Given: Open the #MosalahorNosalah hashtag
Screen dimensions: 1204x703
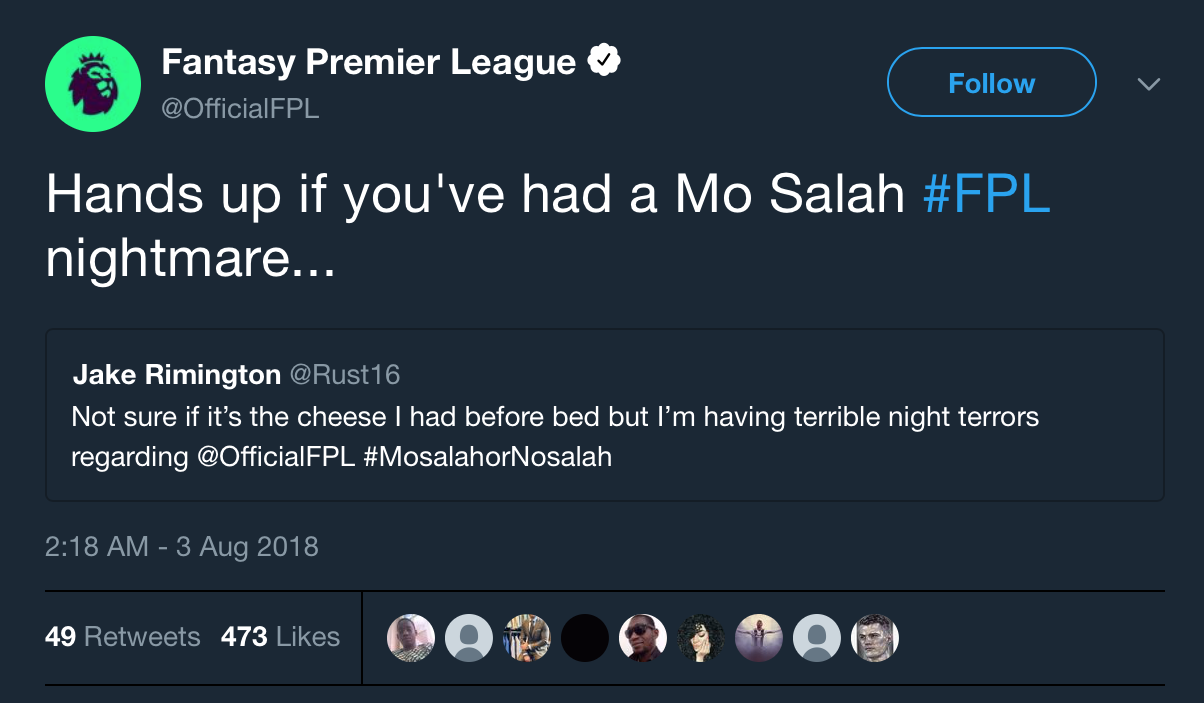Looking at the screenshot, I should point(488,458).
